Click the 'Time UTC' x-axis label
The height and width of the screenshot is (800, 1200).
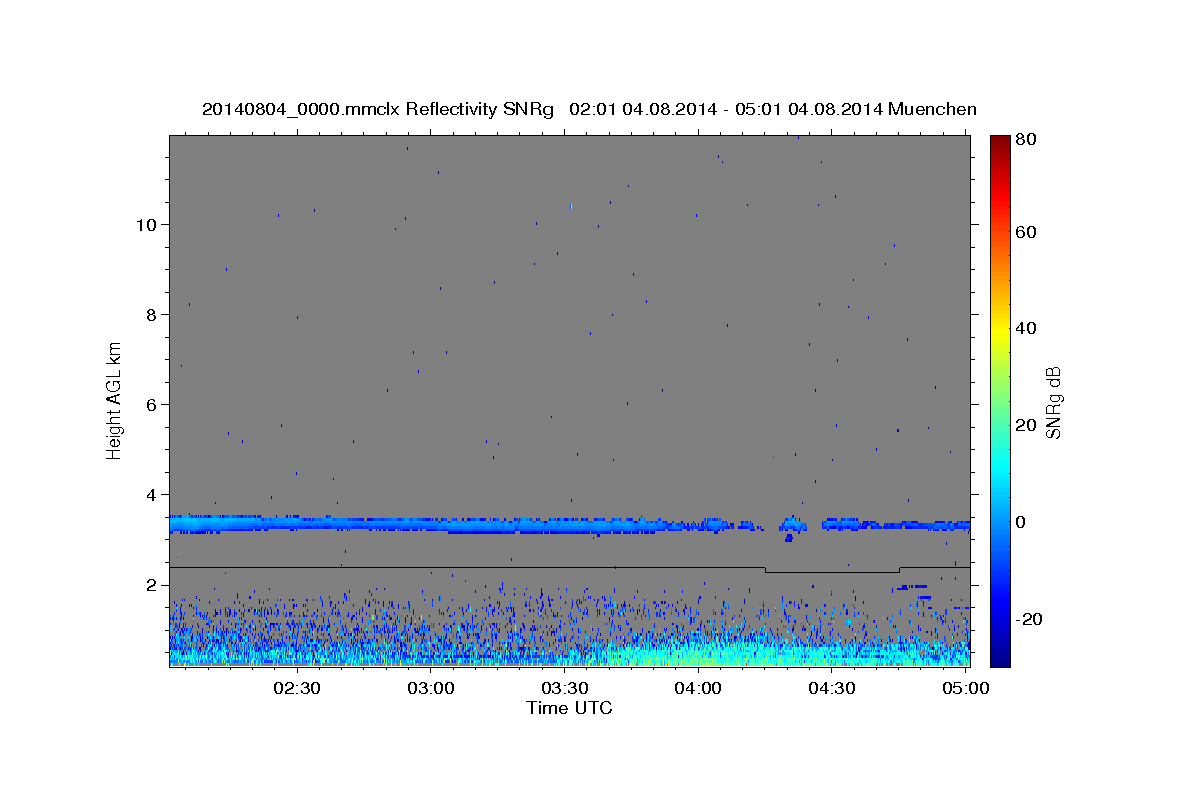(569, 708)
